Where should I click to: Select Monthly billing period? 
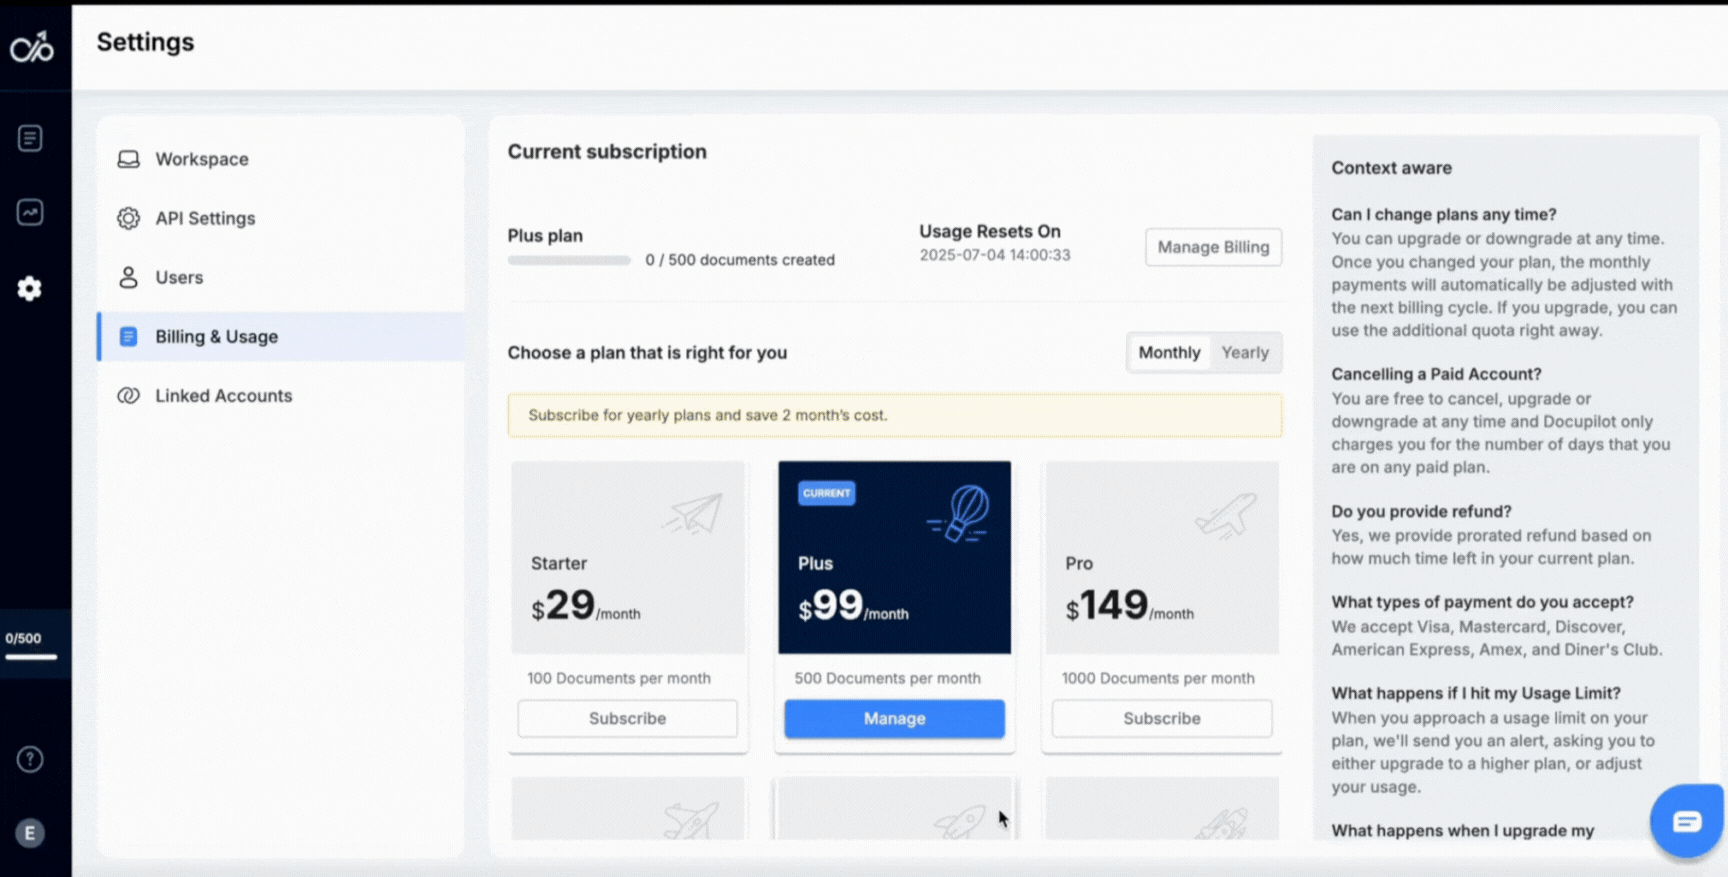(1168, 353)
